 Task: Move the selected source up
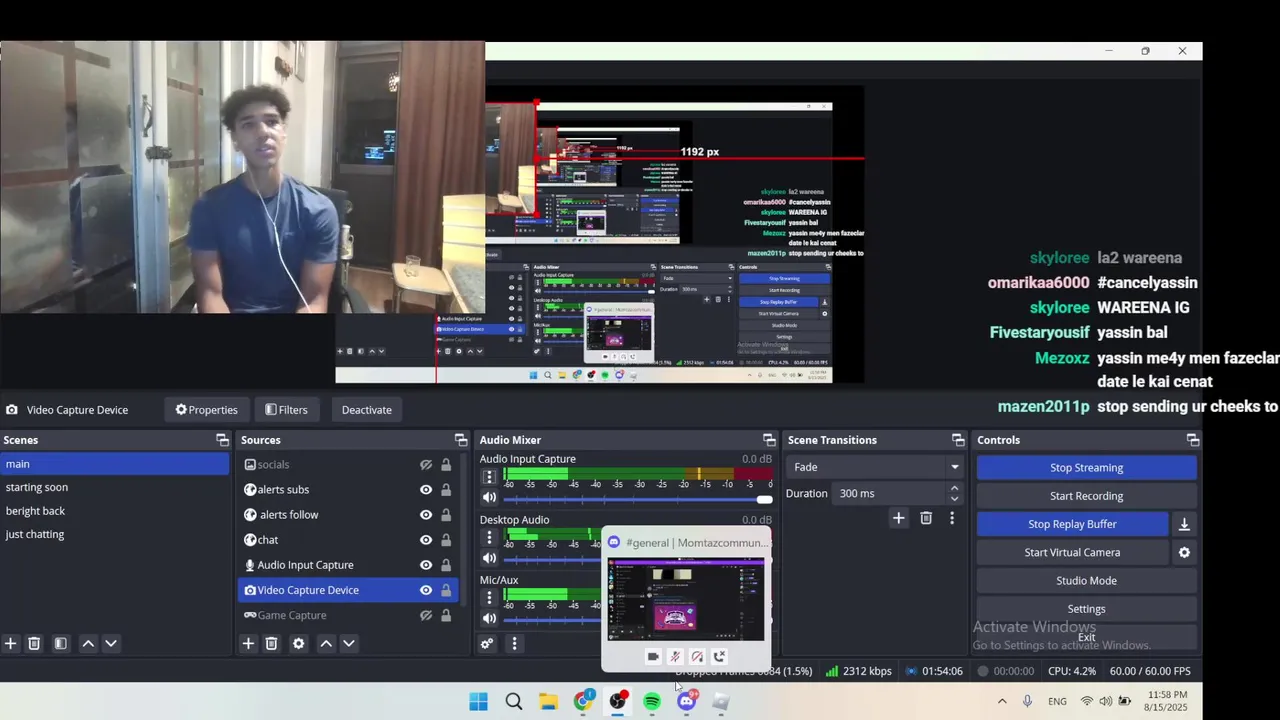326,644
